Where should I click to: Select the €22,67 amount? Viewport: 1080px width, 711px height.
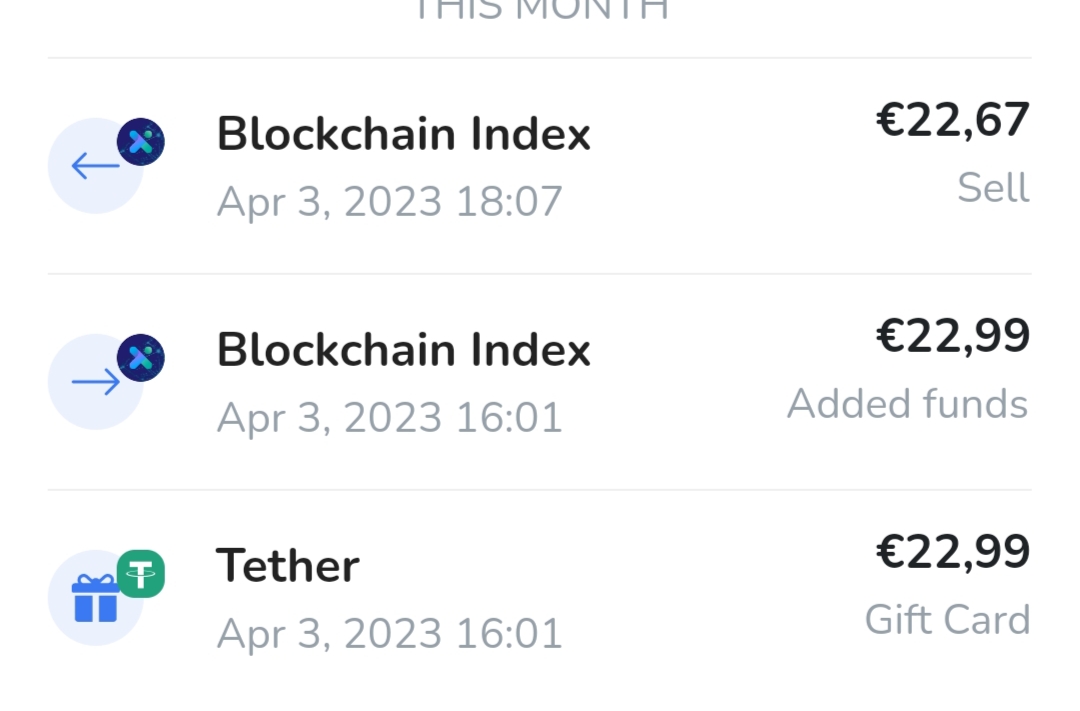click(953, 120)
